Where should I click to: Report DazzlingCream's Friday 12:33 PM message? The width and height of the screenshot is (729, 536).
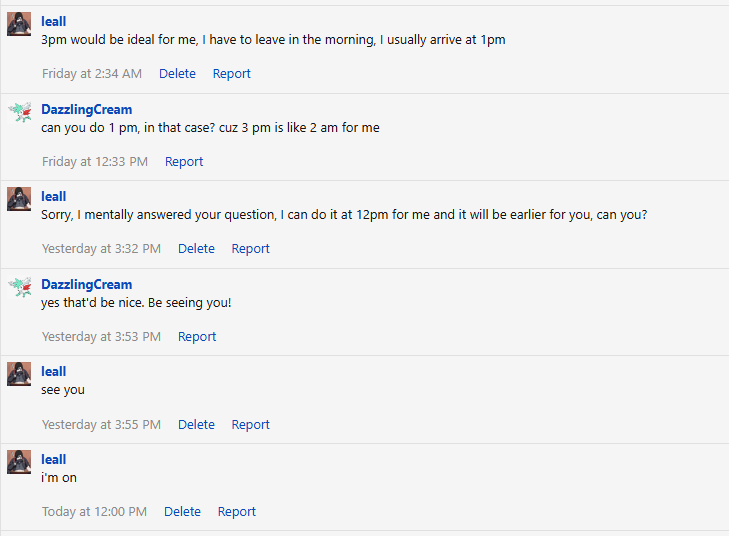184,162
